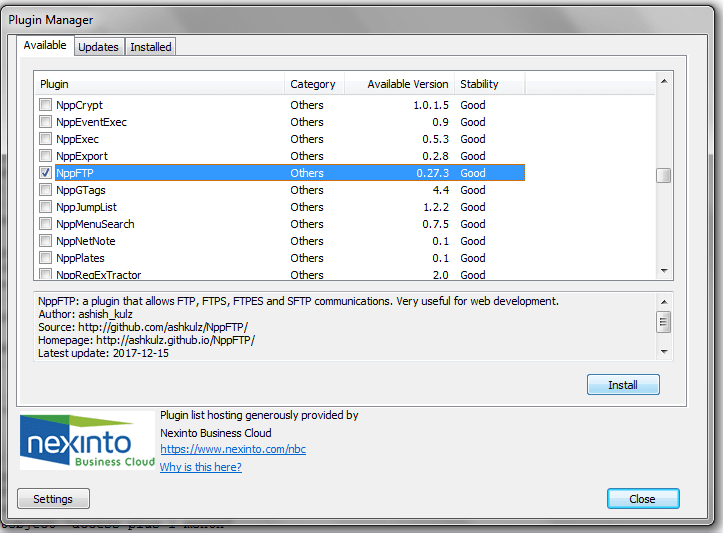Image resolution: width=723 pixels, height=533 pixels.
Task: Open the nexinto.com/nbc link
Action: pos(232,450)
